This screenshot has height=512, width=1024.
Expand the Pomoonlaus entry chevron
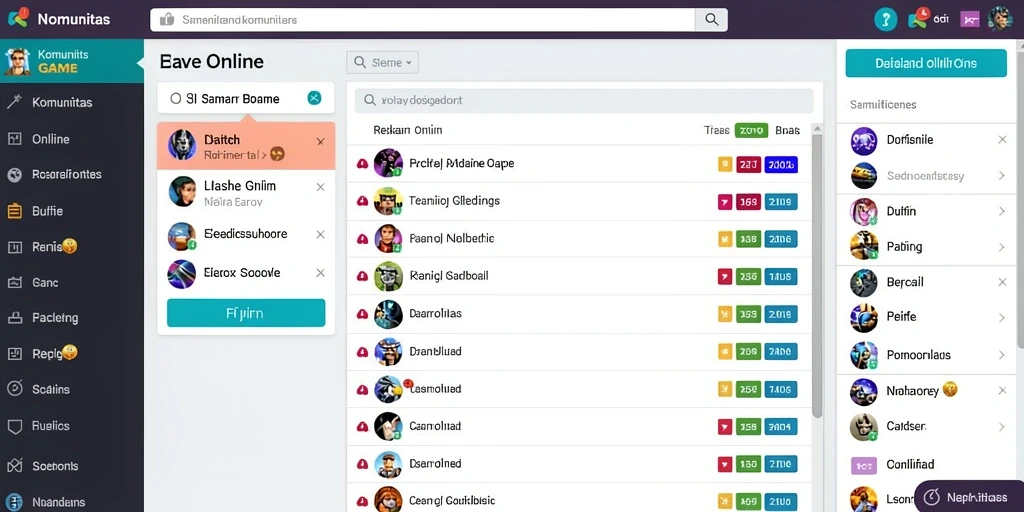1002,355
